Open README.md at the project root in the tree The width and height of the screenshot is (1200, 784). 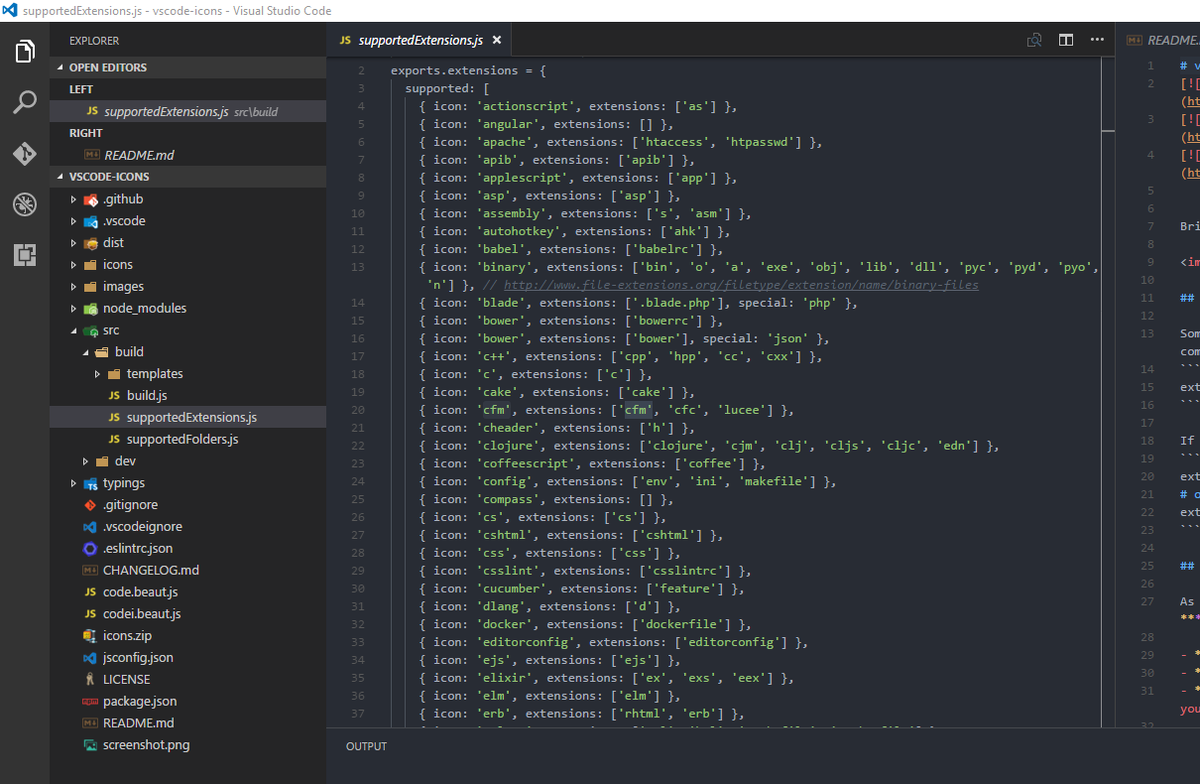coord(188,723)
